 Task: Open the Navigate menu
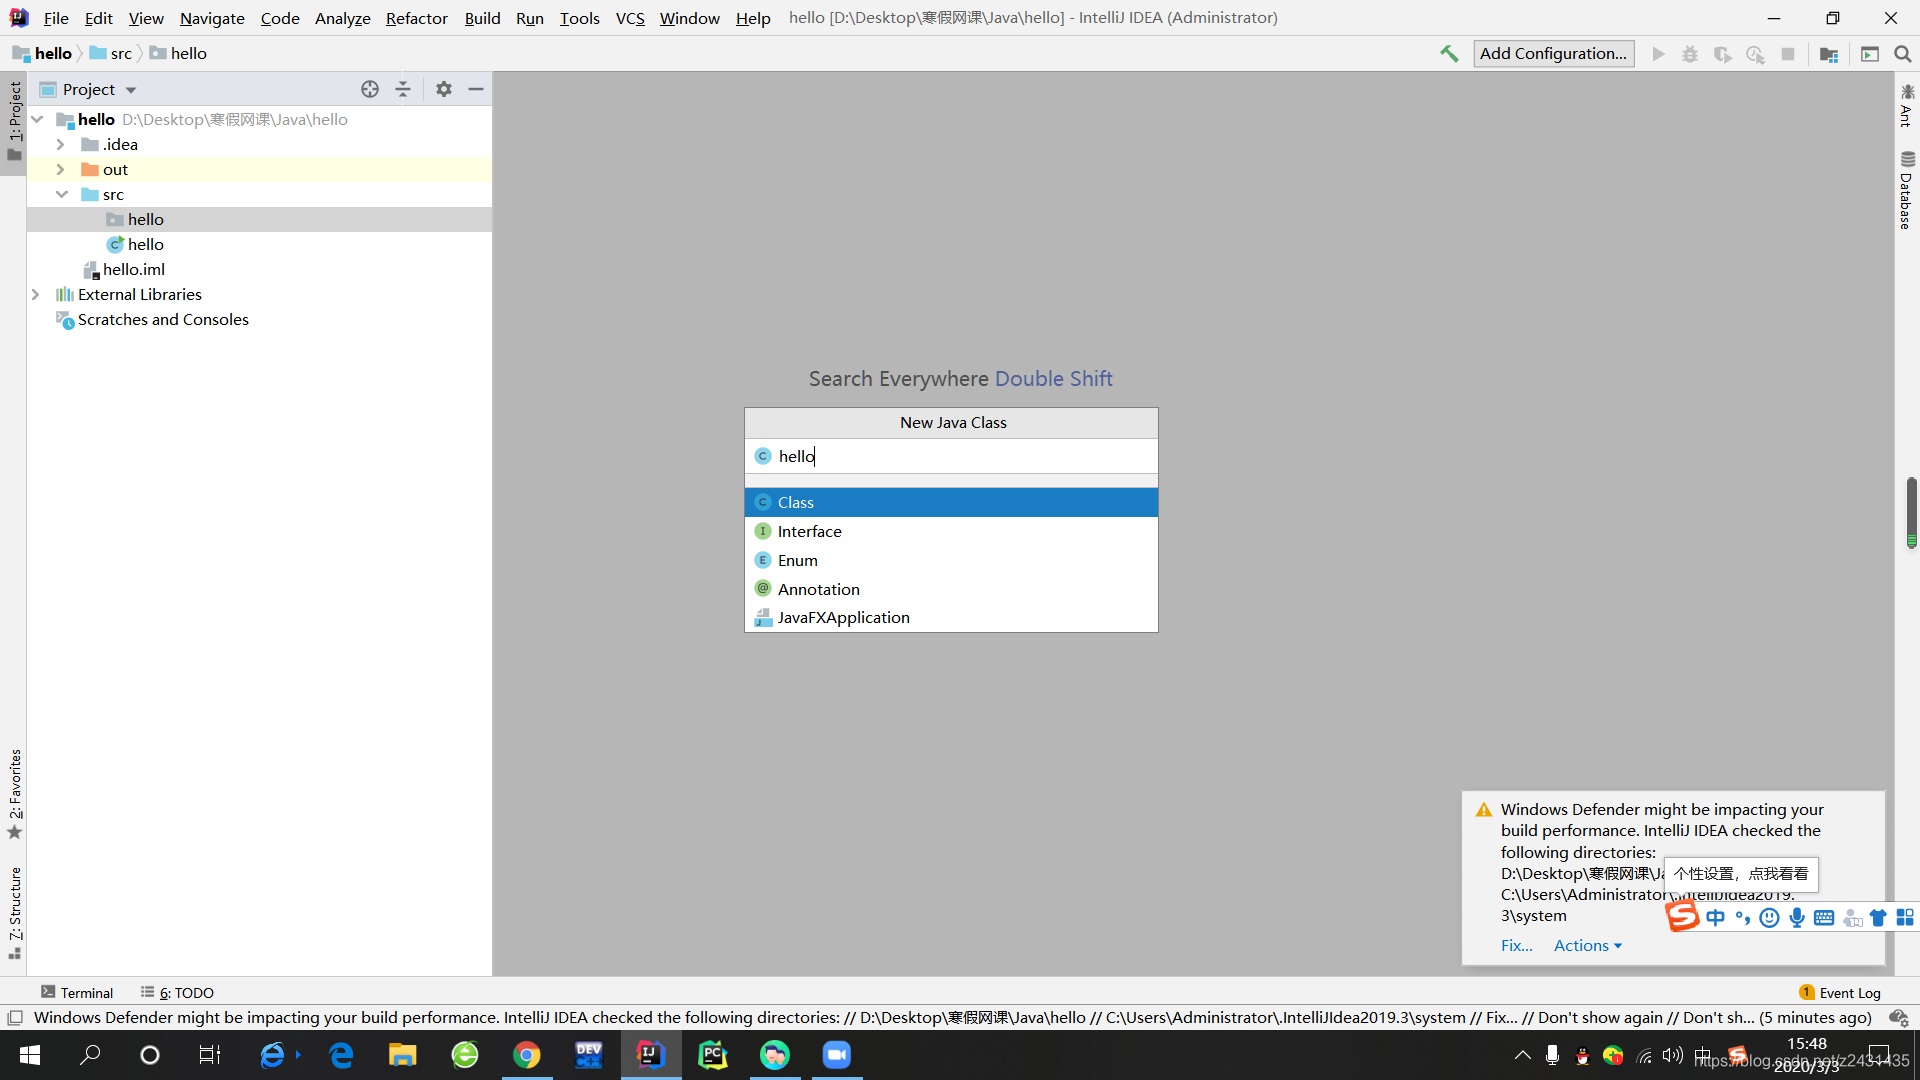pyautogui.click(x=212, y=18)
